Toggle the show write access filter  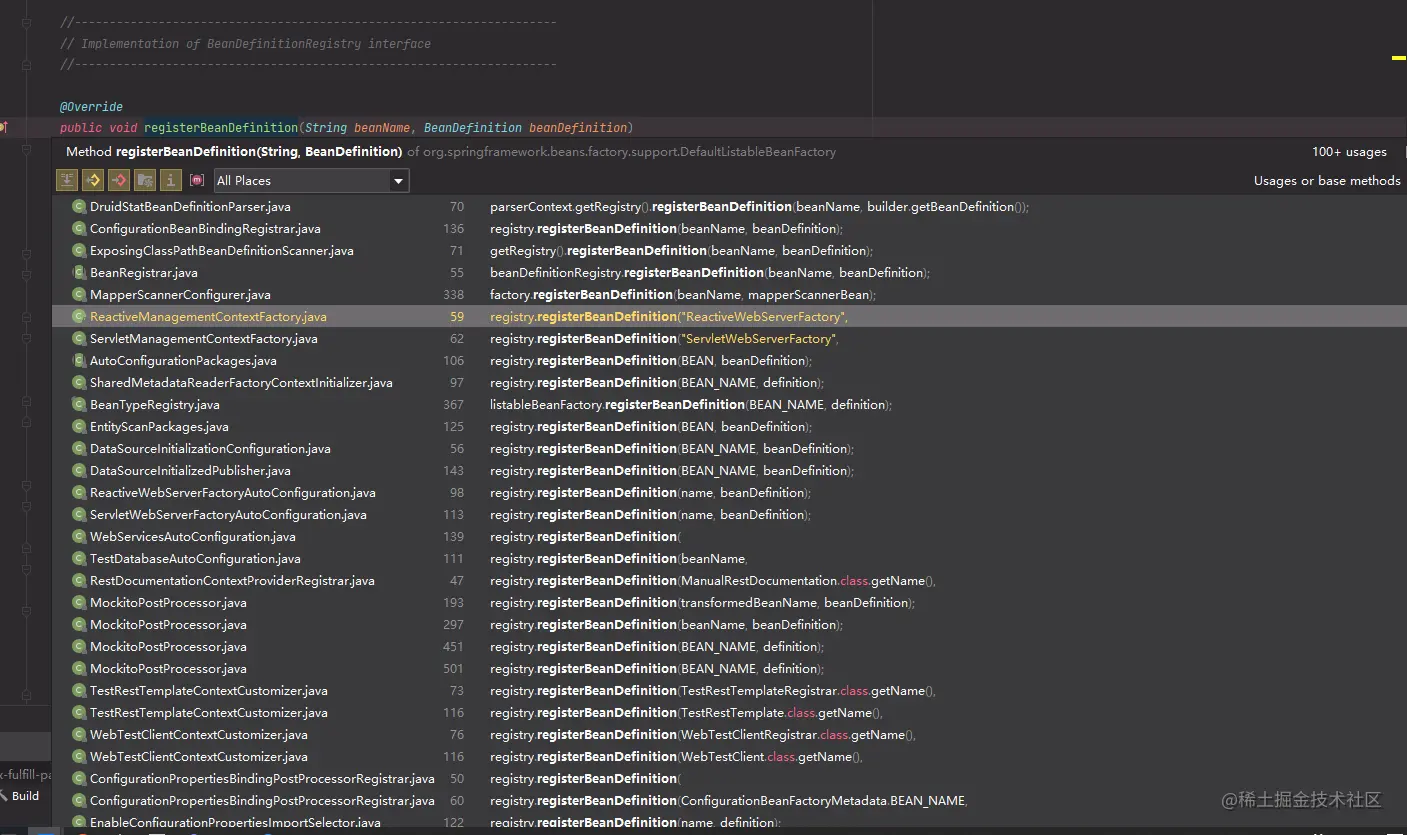119,180
